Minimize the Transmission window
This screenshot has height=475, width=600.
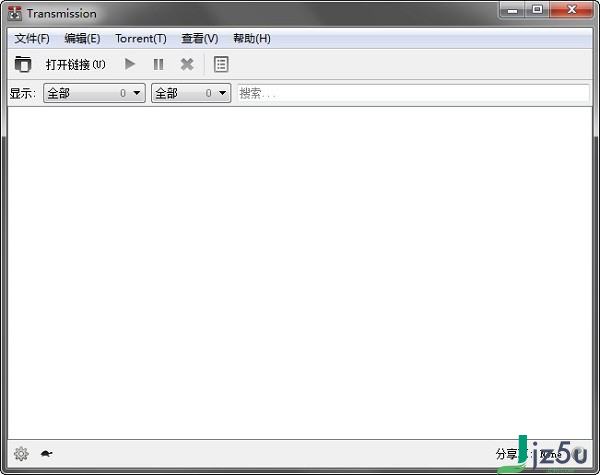tap(512, 10)
